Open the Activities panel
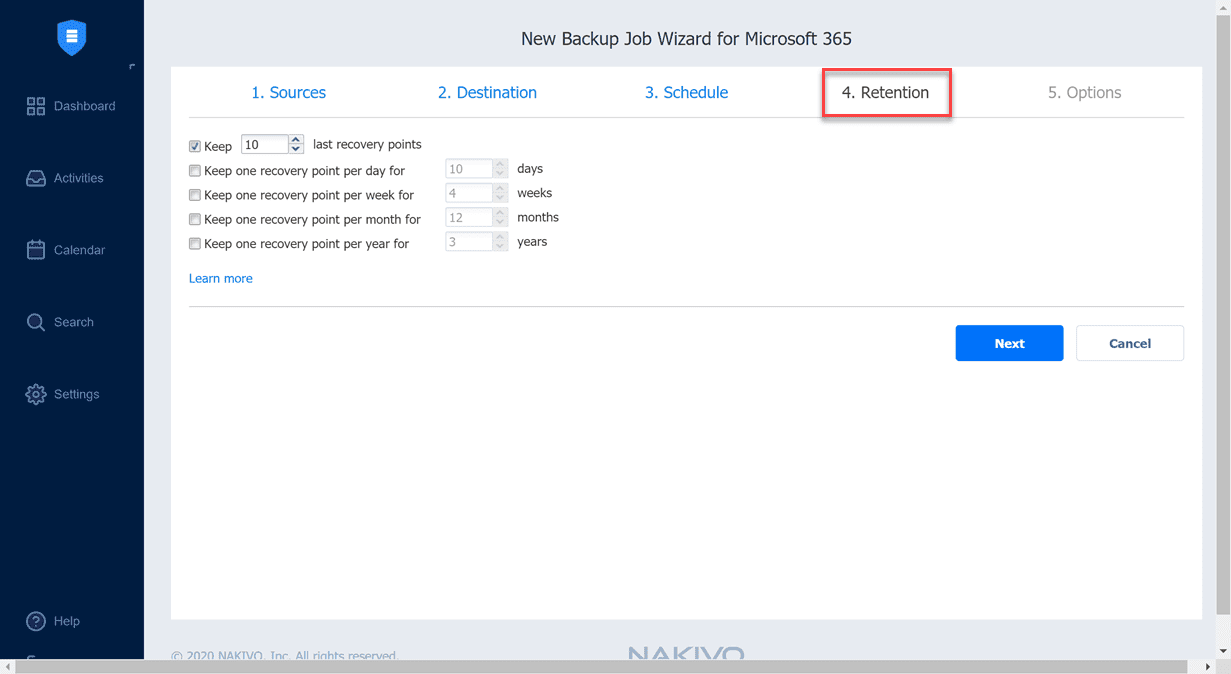The image size is (1231, 674). click(72, 177)
